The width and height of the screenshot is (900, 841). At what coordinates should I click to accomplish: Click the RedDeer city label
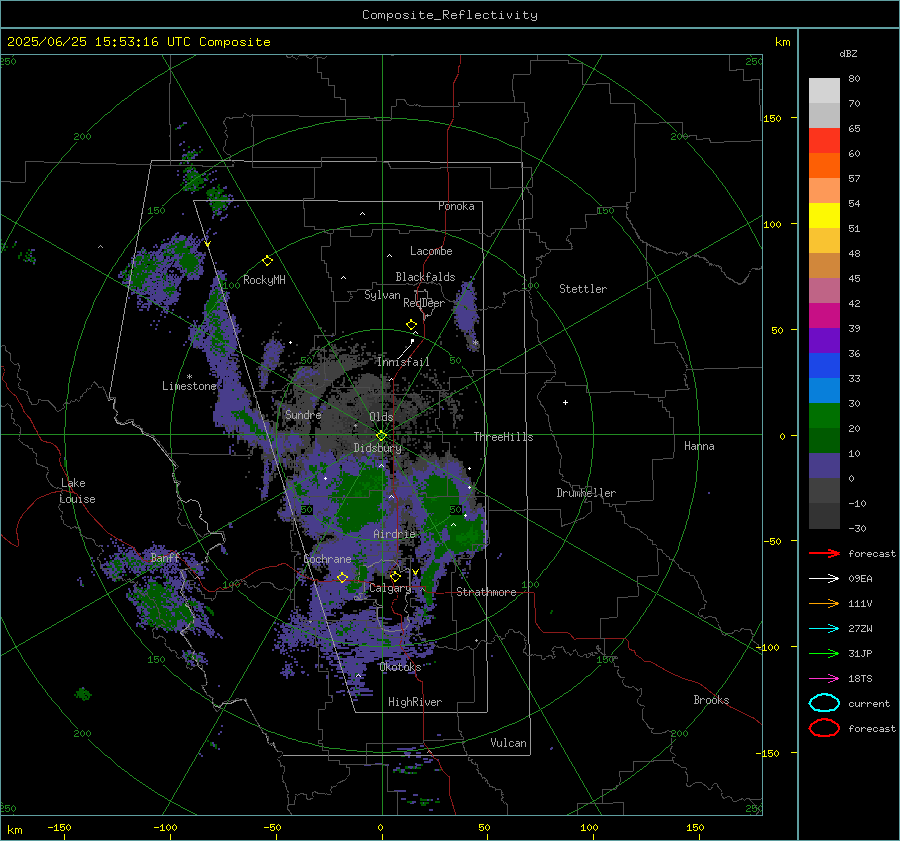(424, 303)
